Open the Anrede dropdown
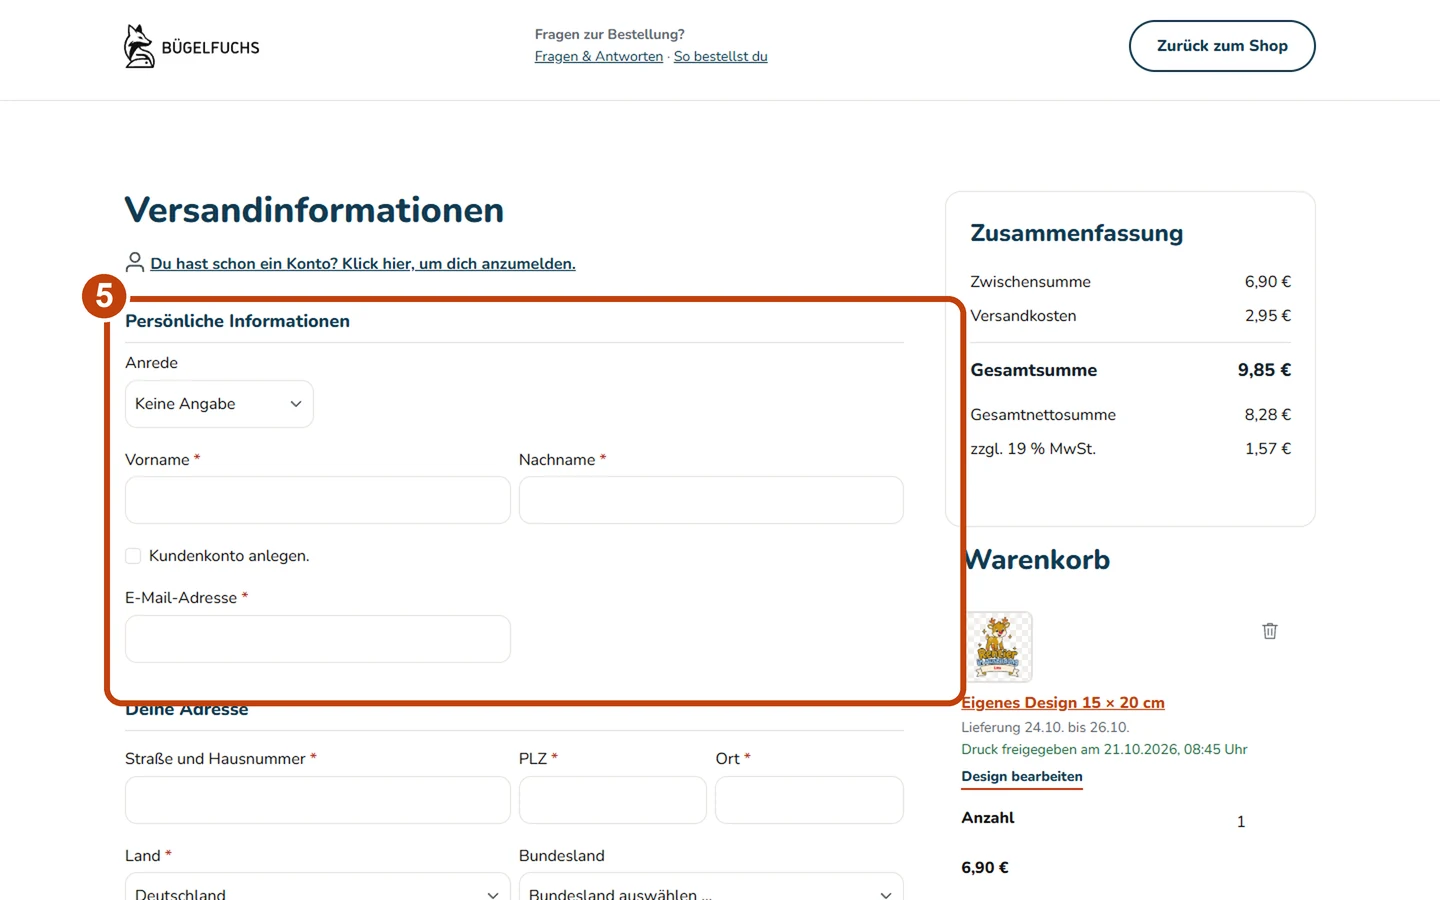1440x900 pixels. coord(219,404)
